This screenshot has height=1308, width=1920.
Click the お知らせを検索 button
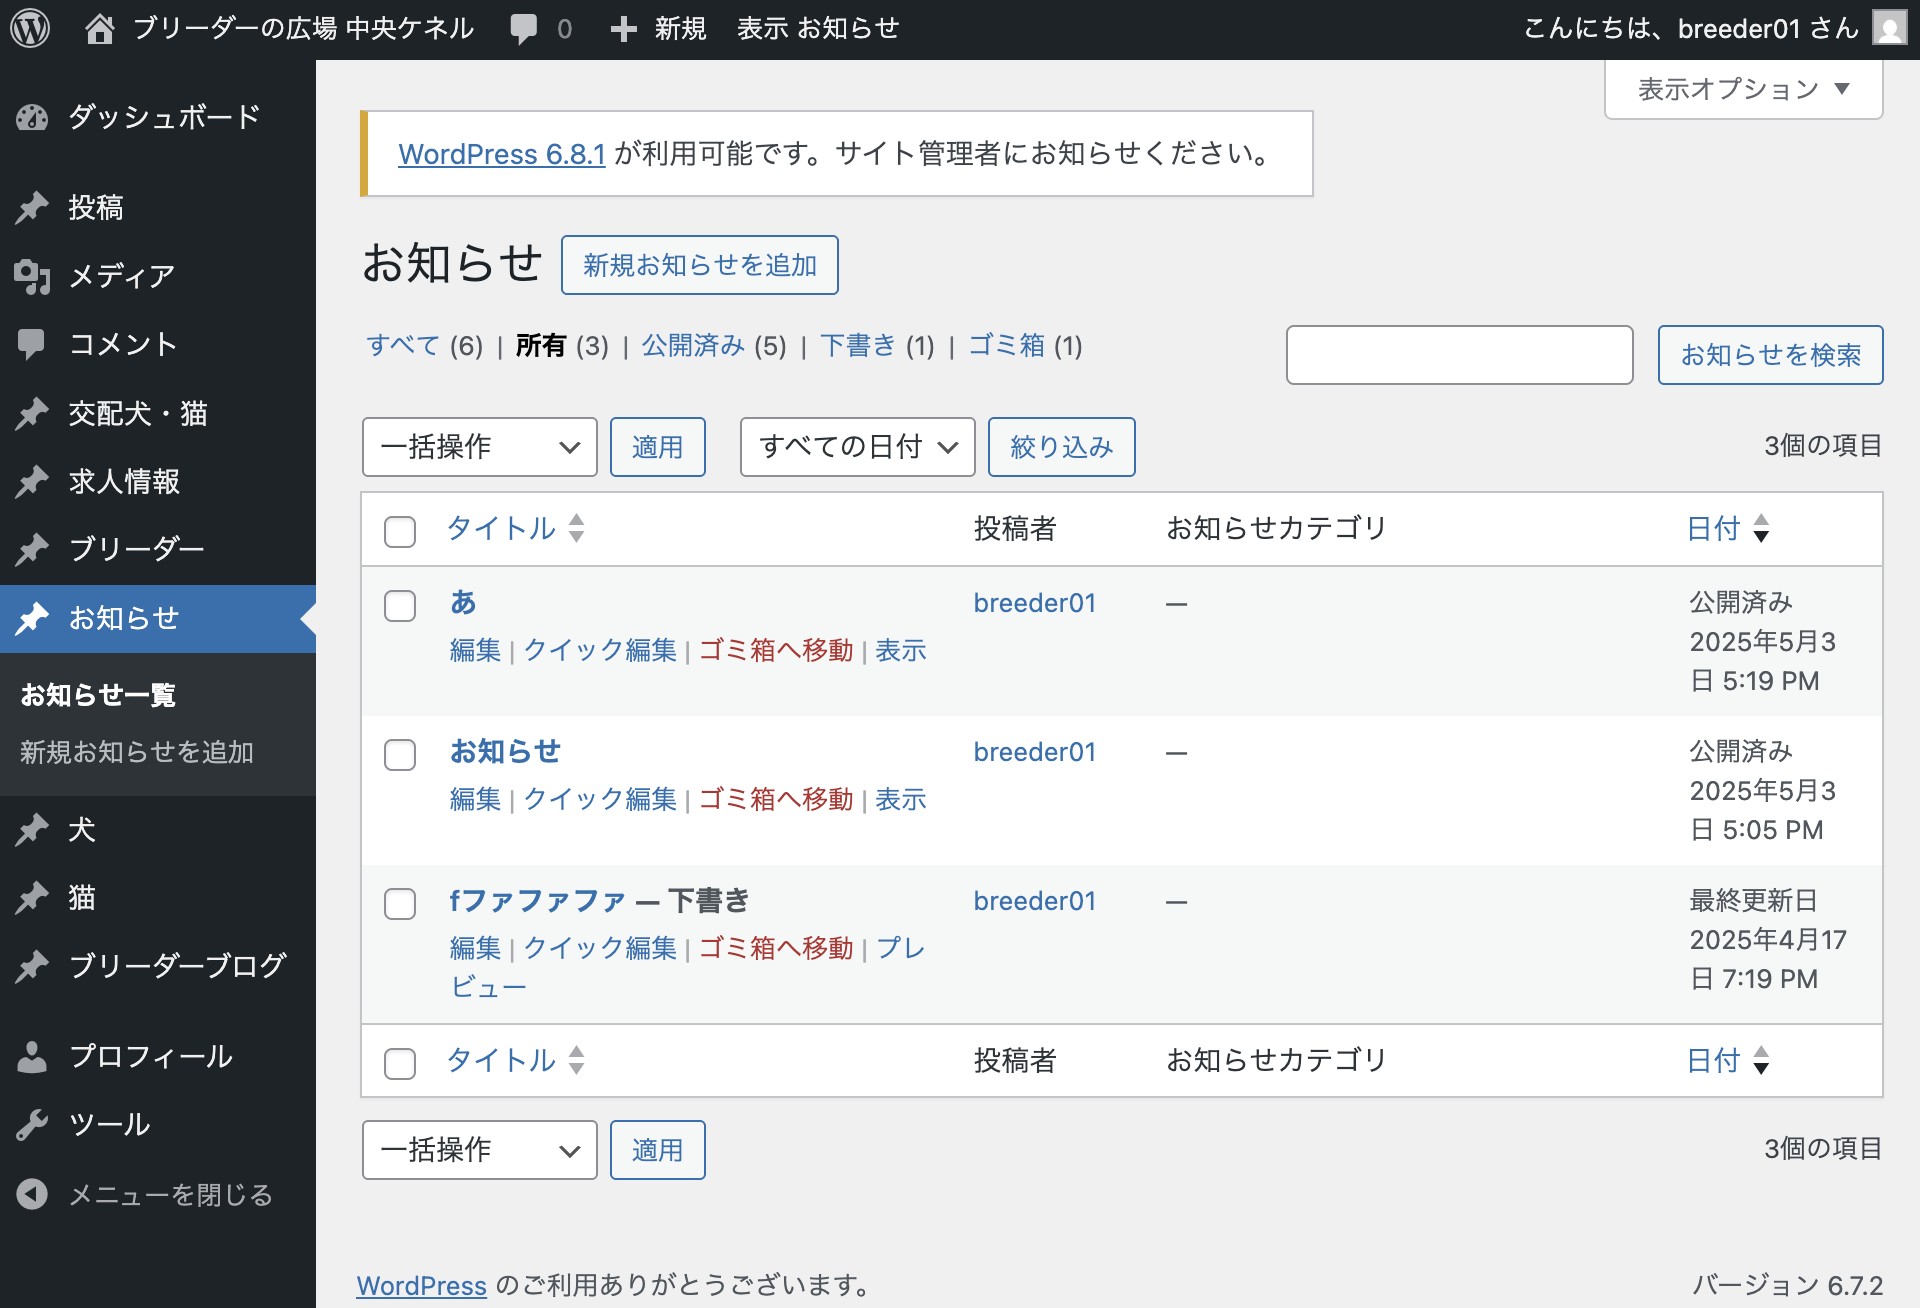[1770, 355]
